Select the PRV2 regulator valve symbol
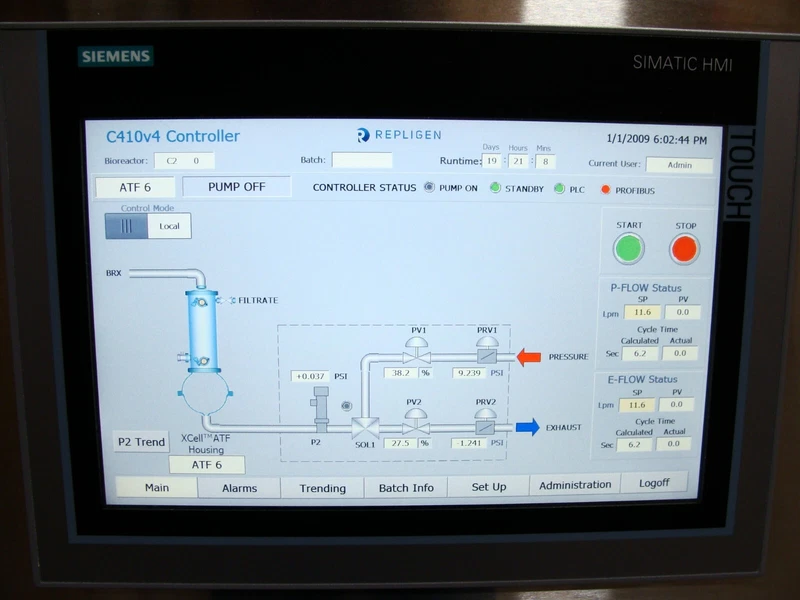This screenshot has height=600, width=800. click(486, 421)
